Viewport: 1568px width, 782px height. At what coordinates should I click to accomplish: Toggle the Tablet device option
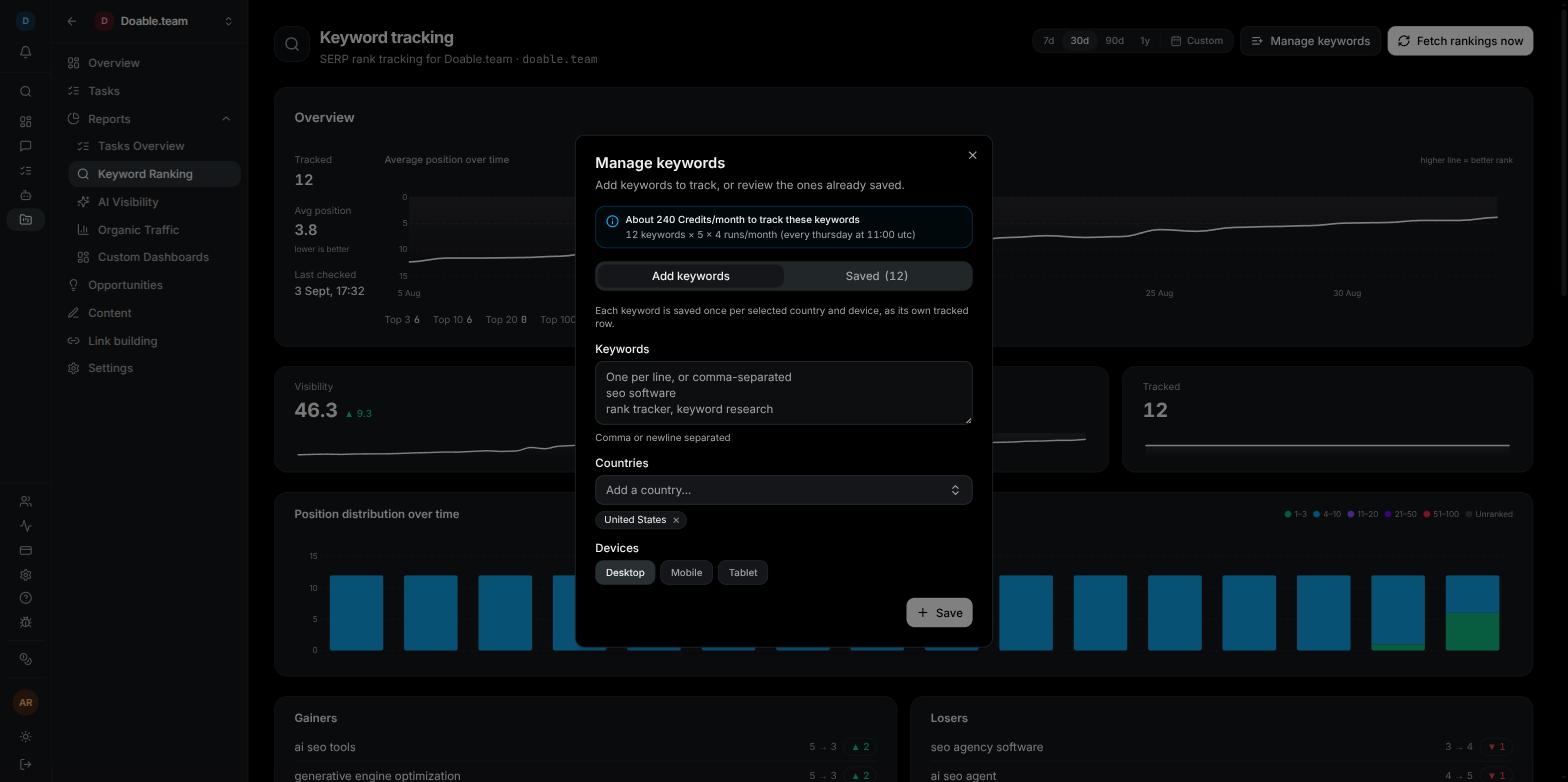(x=743, y=573)
